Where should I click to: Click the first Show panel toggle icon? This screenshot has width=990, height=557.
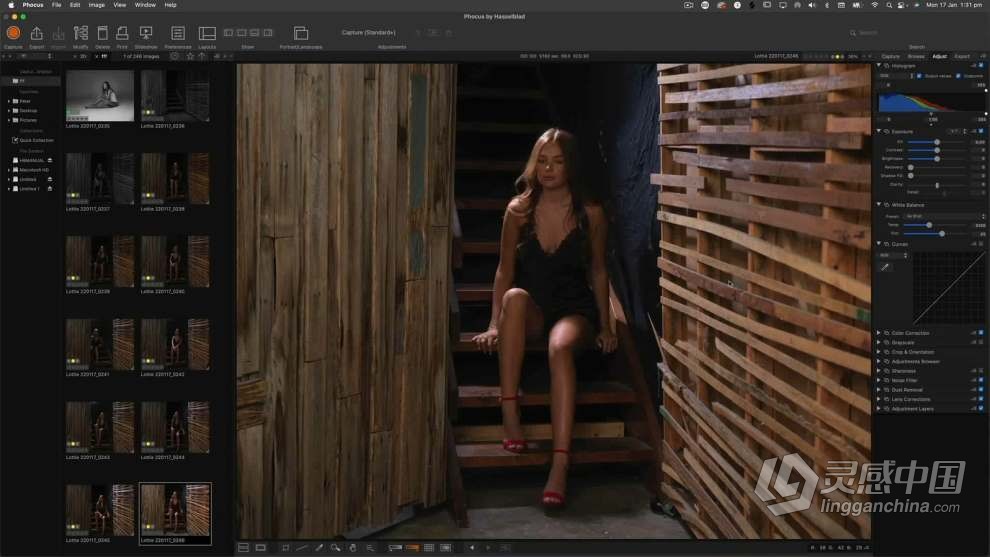coord(229,32)
